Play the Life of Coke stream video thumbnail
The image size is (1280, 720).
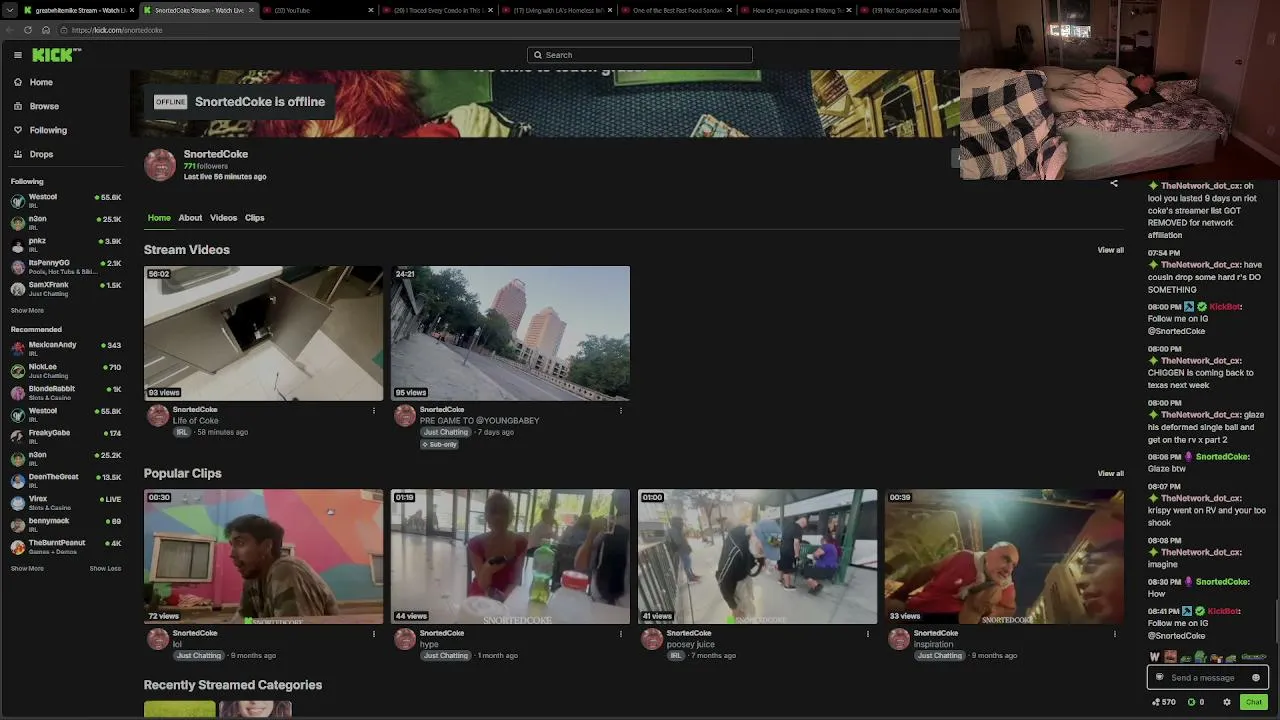(263, 333)
